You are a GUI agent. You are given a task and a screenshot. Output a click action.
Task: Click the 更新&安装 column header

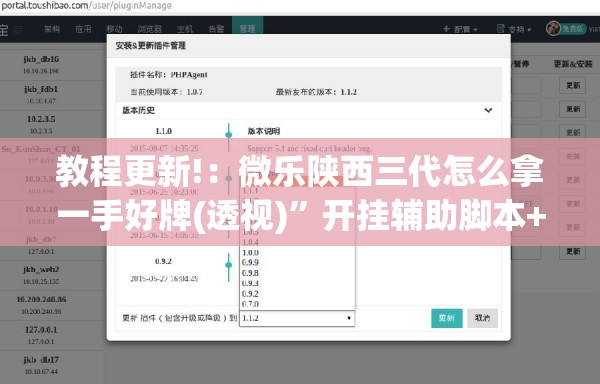(x=573, y=64)
